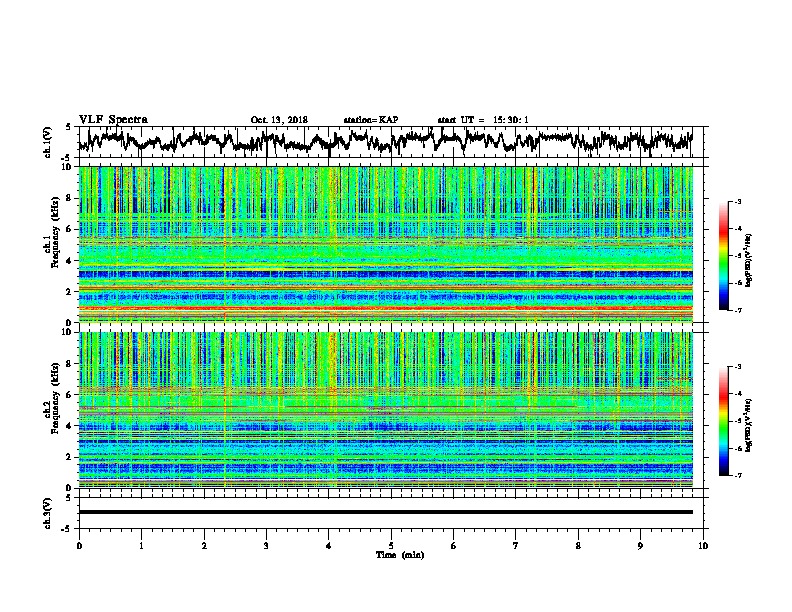The image size is (792, 612).
Task: Click time axis tick label "6"
Action: point(453,546)
